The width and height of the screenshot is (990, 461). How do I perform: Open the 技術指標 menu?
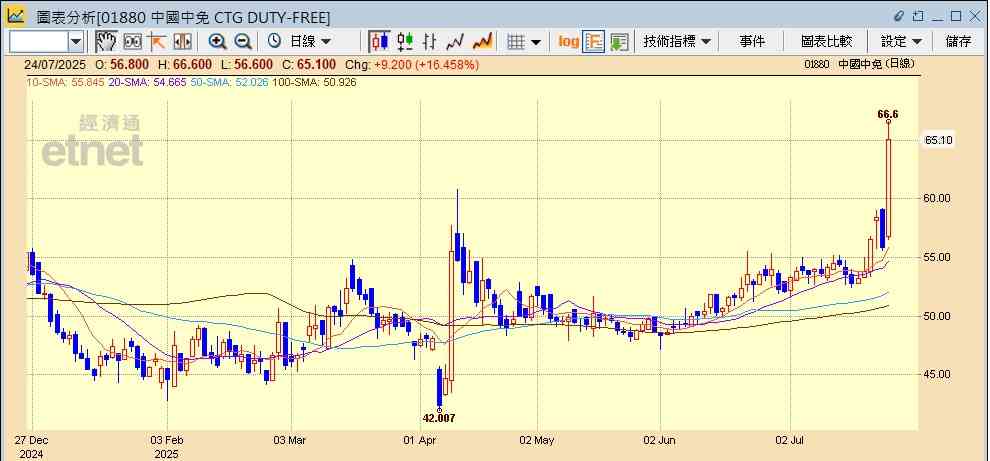click(677, 42)
